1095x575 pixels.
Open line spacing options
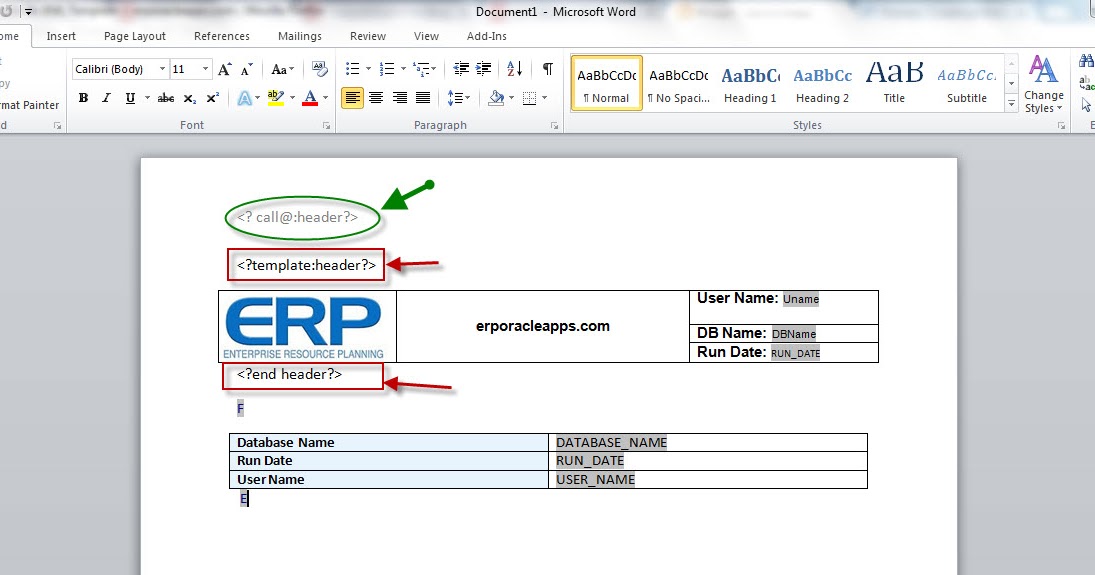click(458, 99)
